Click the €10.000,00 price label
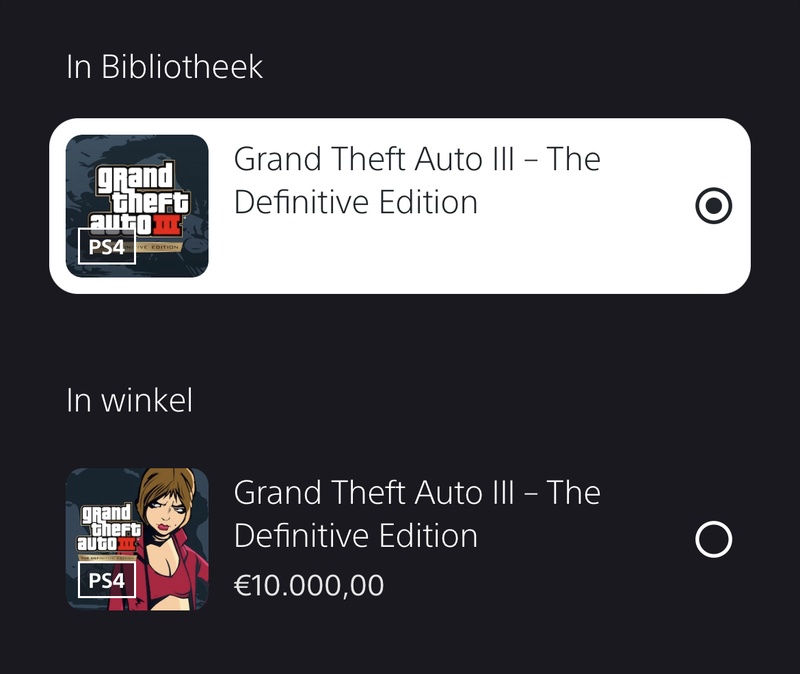The height and width of the screenshot is (674, 800). point(309,585)
